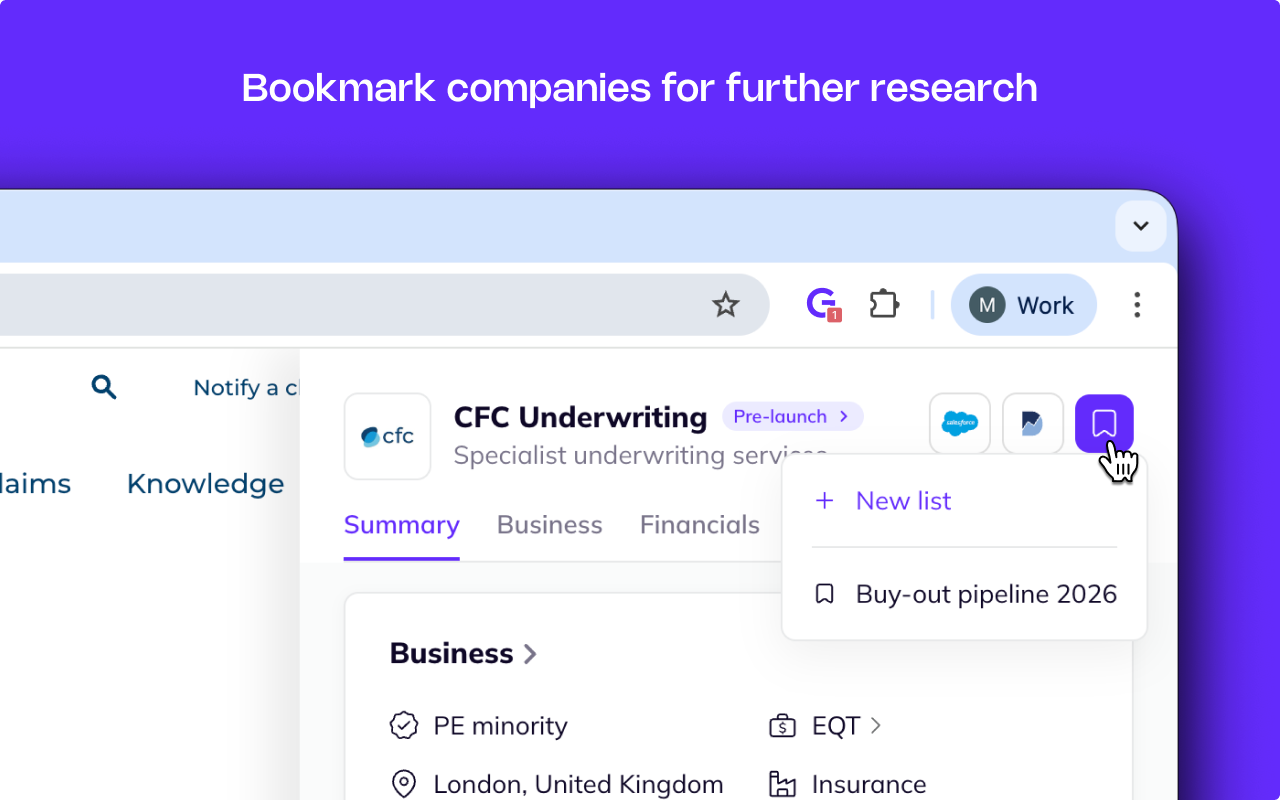Switch to the Business tab
The width and height of the screenshot is (1280, 800).
coord(550,525)
